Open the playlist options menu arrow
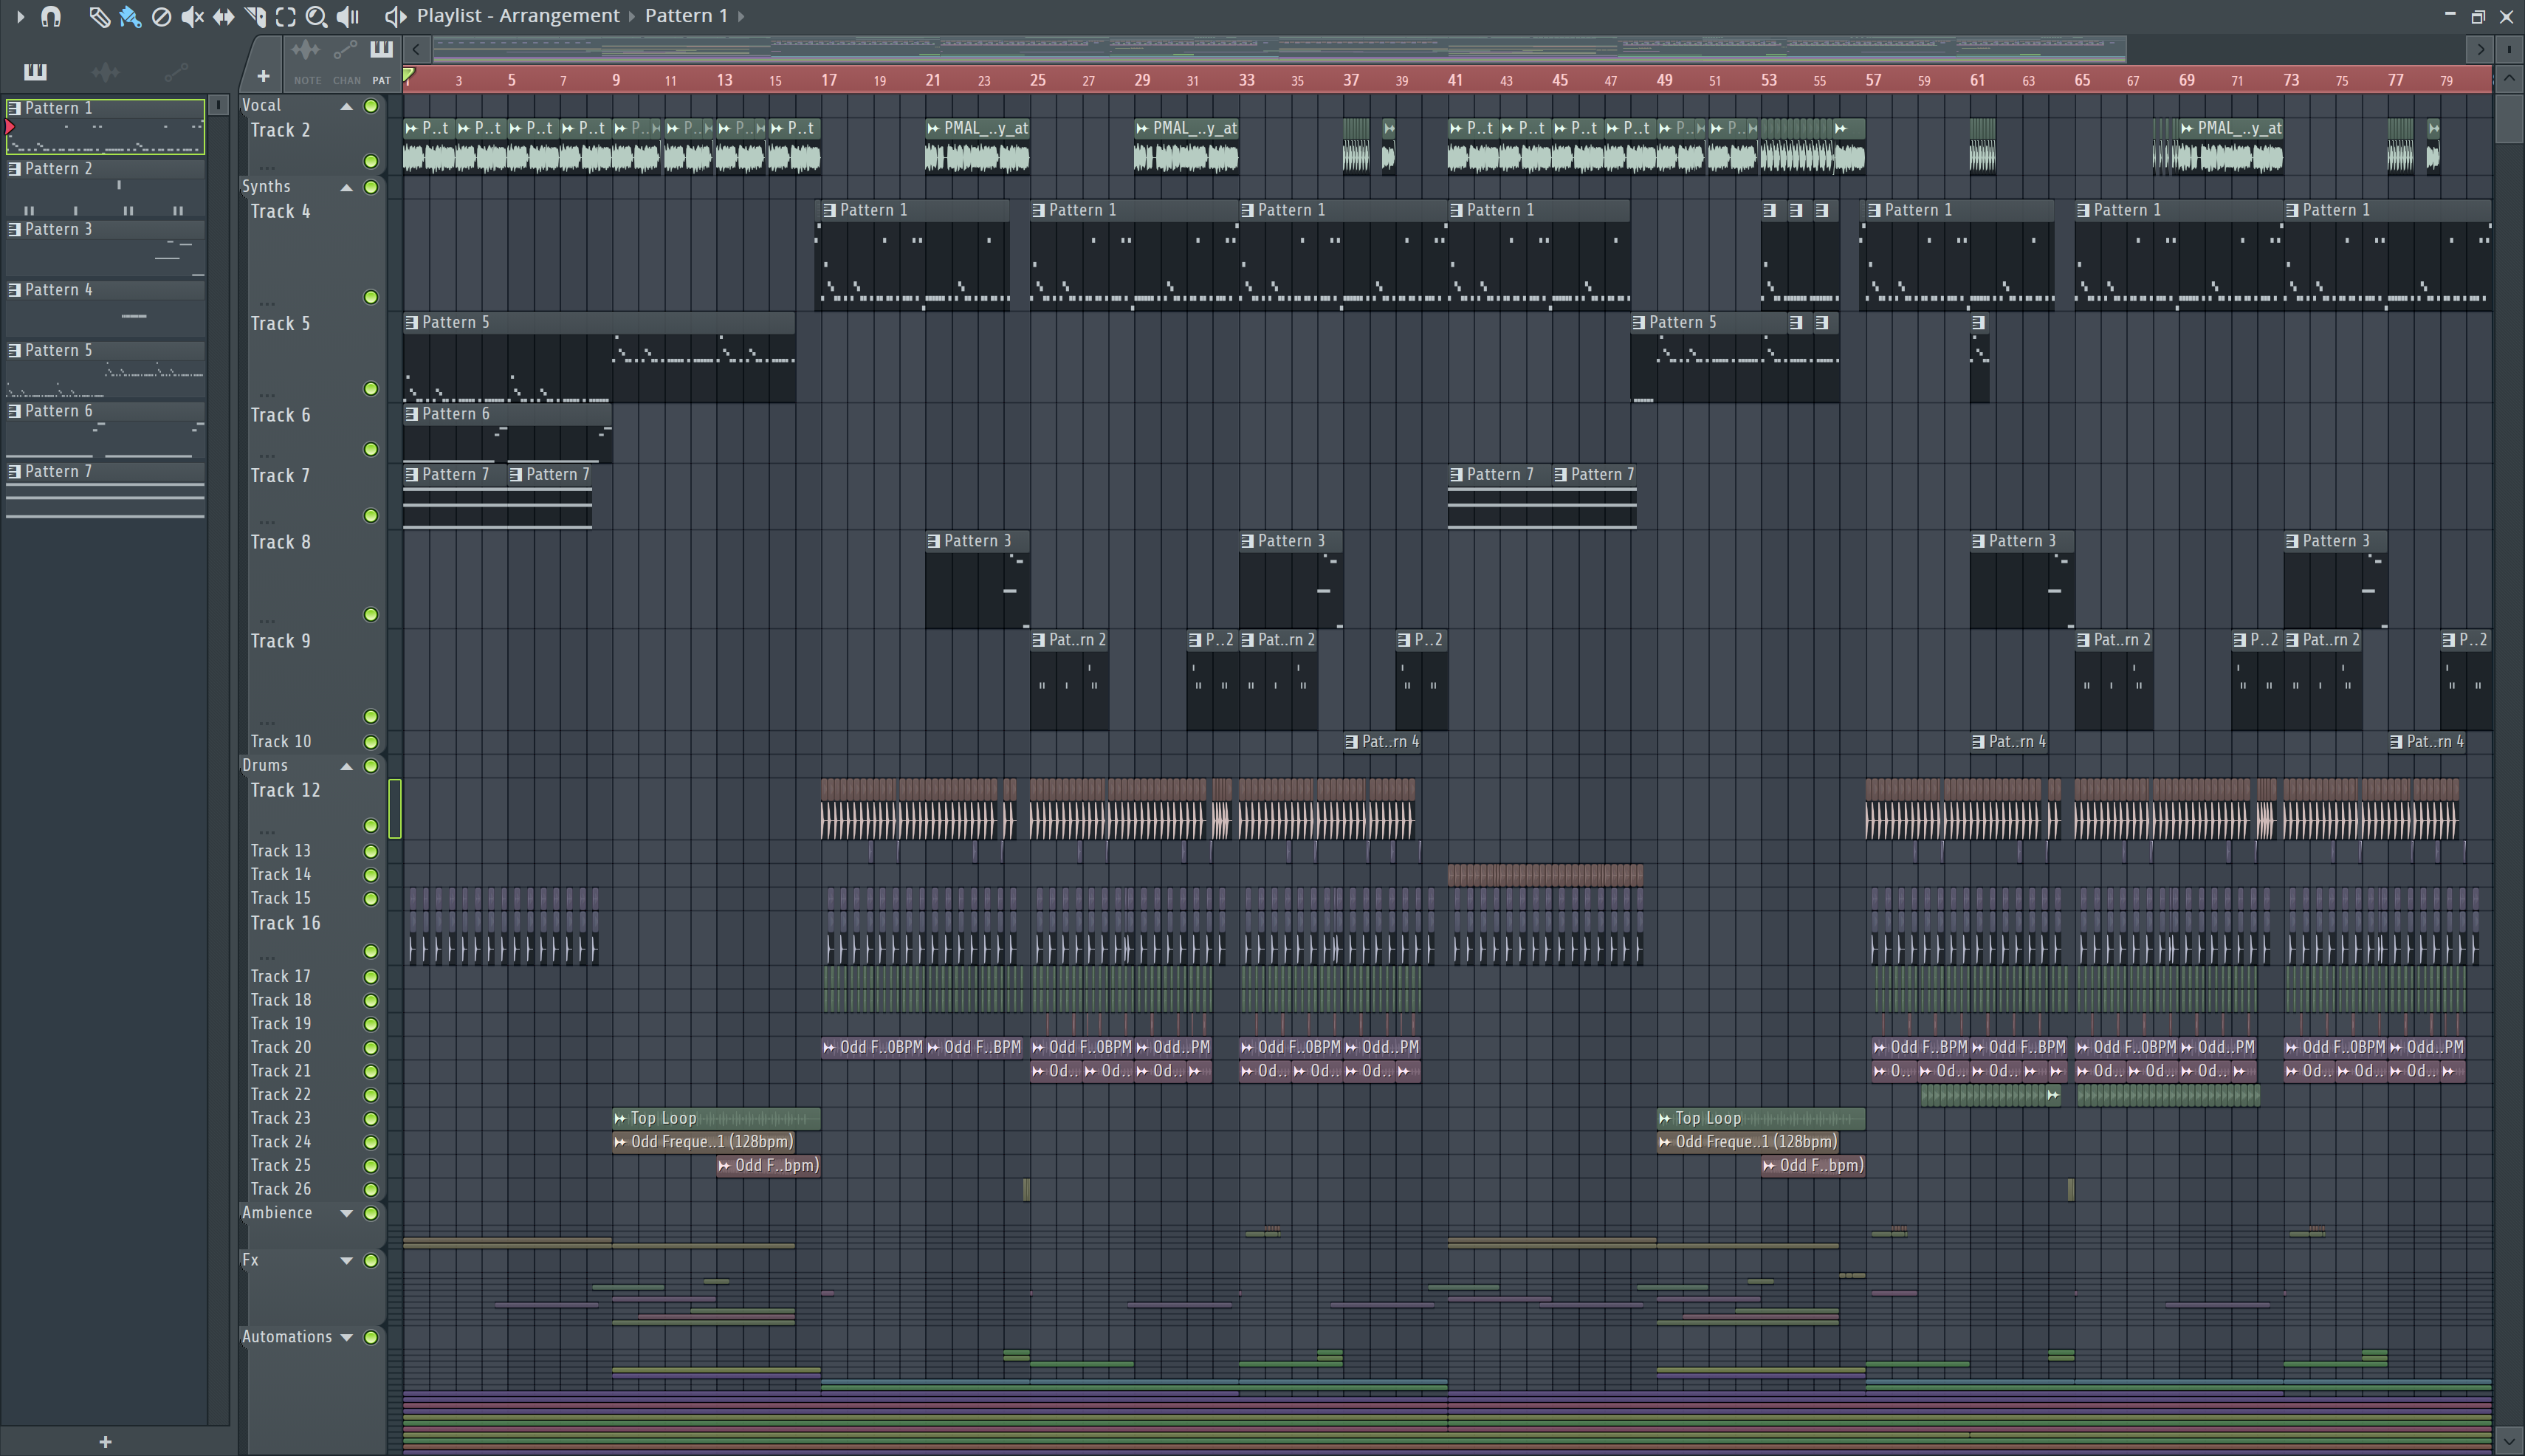This screenshot has height=1456, width=2525. coord(20,16)
